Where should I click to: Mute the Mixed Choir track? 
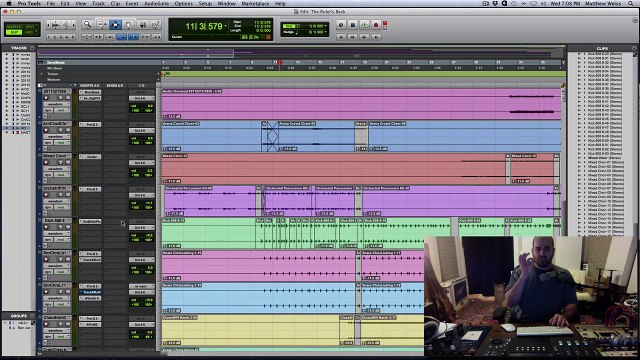point(67,162)
